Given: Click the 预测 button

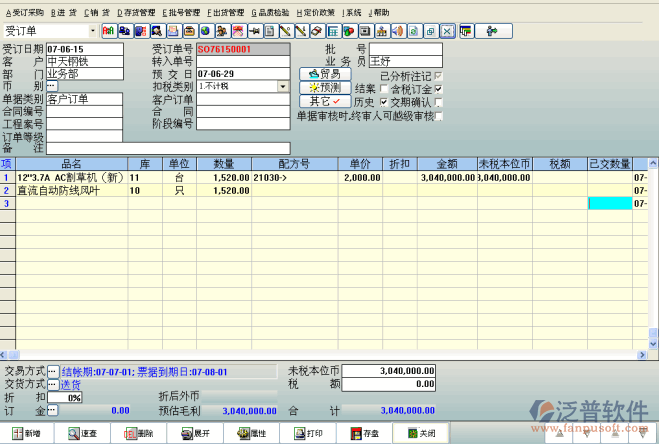Looking at the screenshot, I should tap(325, 88).
